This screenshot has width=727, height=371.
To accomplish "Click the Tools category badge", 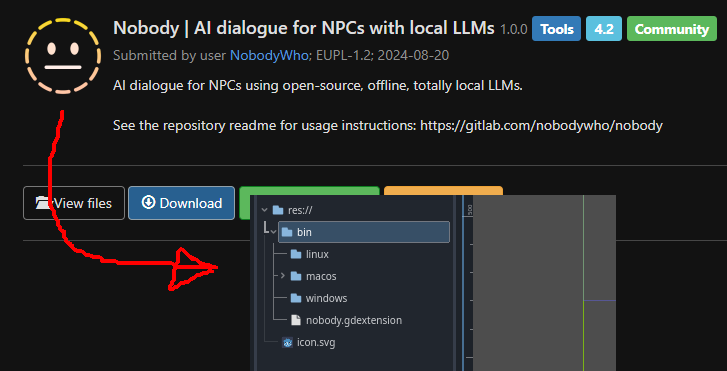I will tap(556, 29).
